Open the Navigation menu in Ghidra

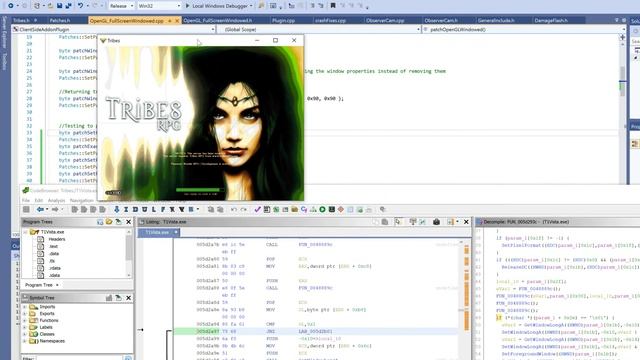click(82, 200)
